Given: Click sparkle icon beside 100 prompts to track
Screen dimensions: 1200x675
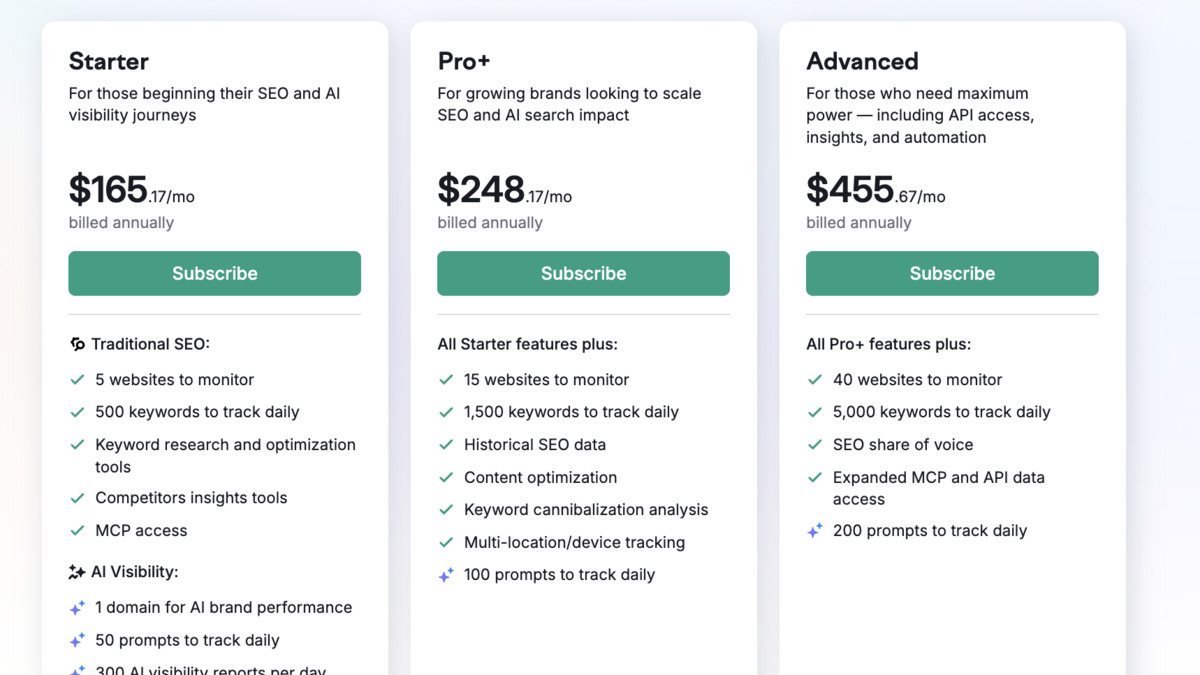Looking at the screenshot, I should click(x=446, y=575).
